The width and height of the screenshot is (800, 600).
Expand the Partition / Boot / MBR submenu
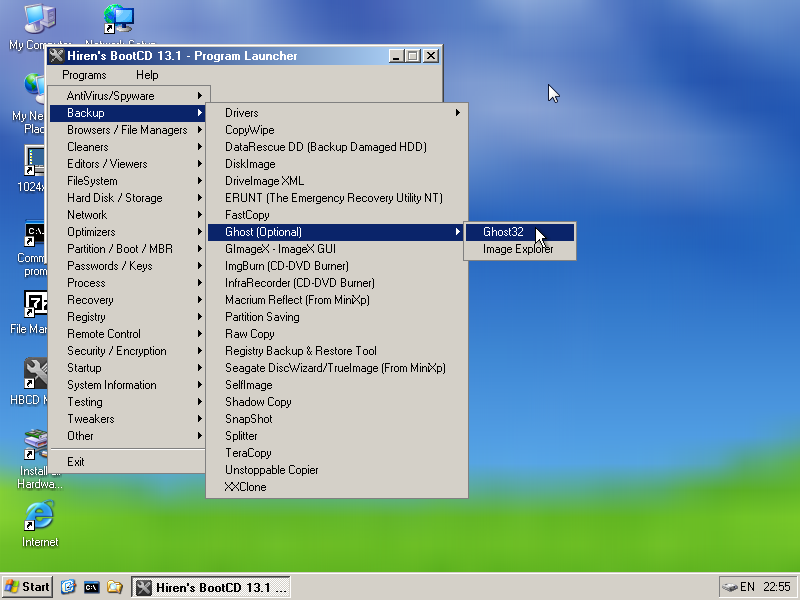coord(128,249)
